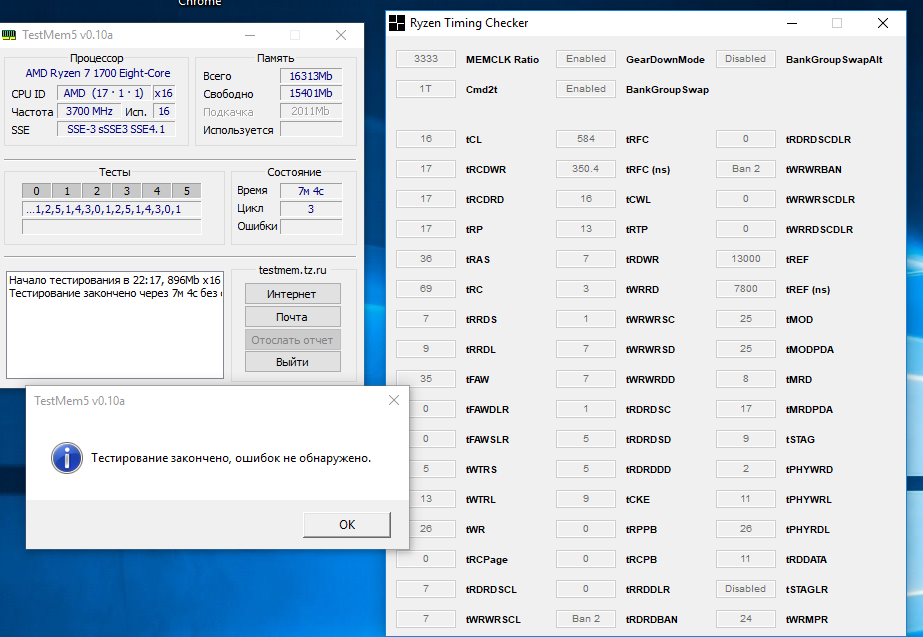Select test 4 box in Тесты
The image size is (923, 637).
pos(157,191)
